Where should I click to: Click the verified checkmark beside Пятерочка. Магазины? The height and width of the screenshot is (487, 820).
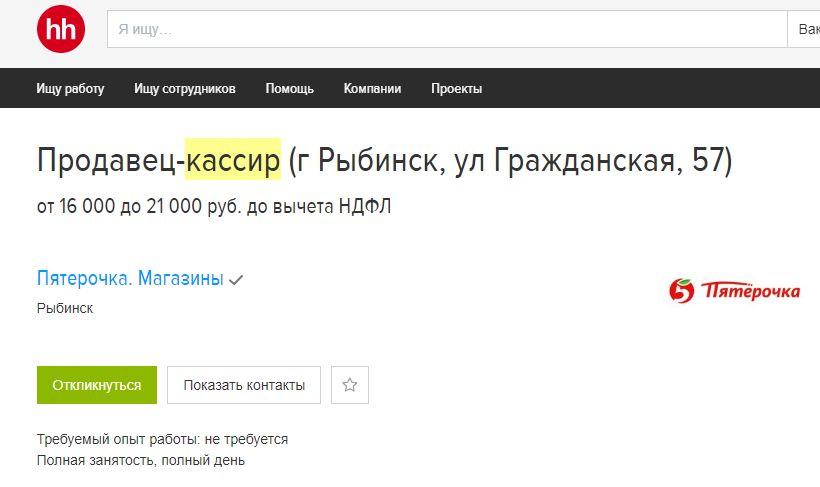coord(236,280)
